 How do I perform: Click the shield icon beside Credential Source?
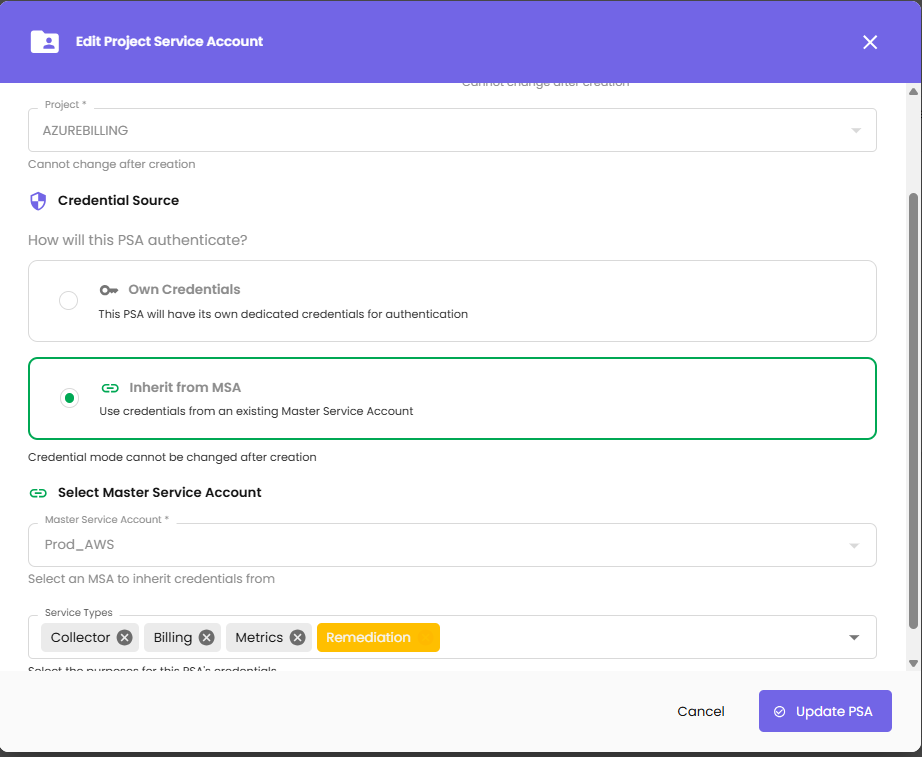click(38, 201)
